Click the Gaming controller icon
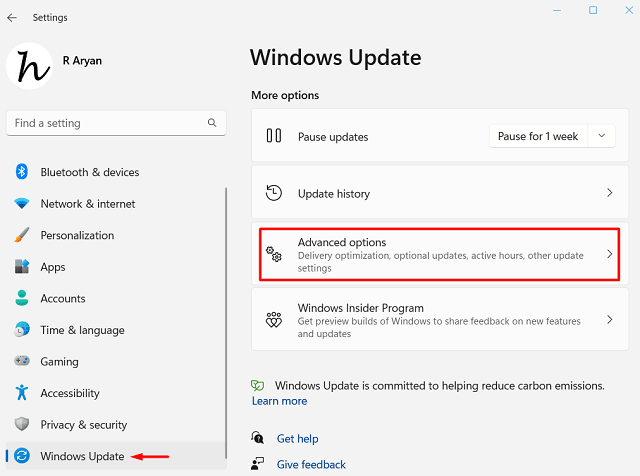This screenshot has height=476, width=640. click(x=21, y=362)
